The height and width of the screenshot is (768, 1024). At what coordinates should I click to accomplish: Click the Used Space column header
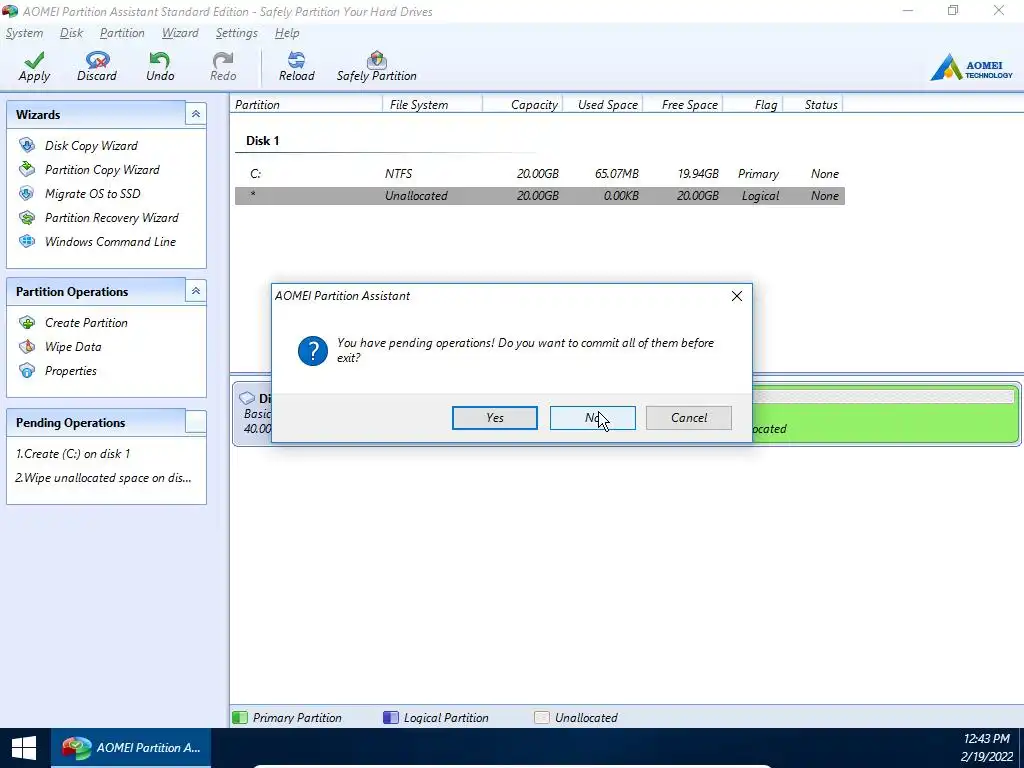602,104
